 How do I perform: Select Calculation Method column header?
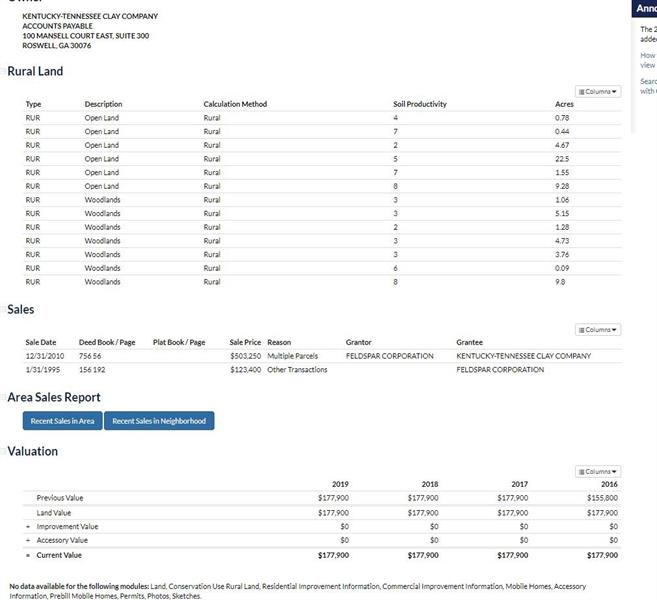click(x=235, y=104)
